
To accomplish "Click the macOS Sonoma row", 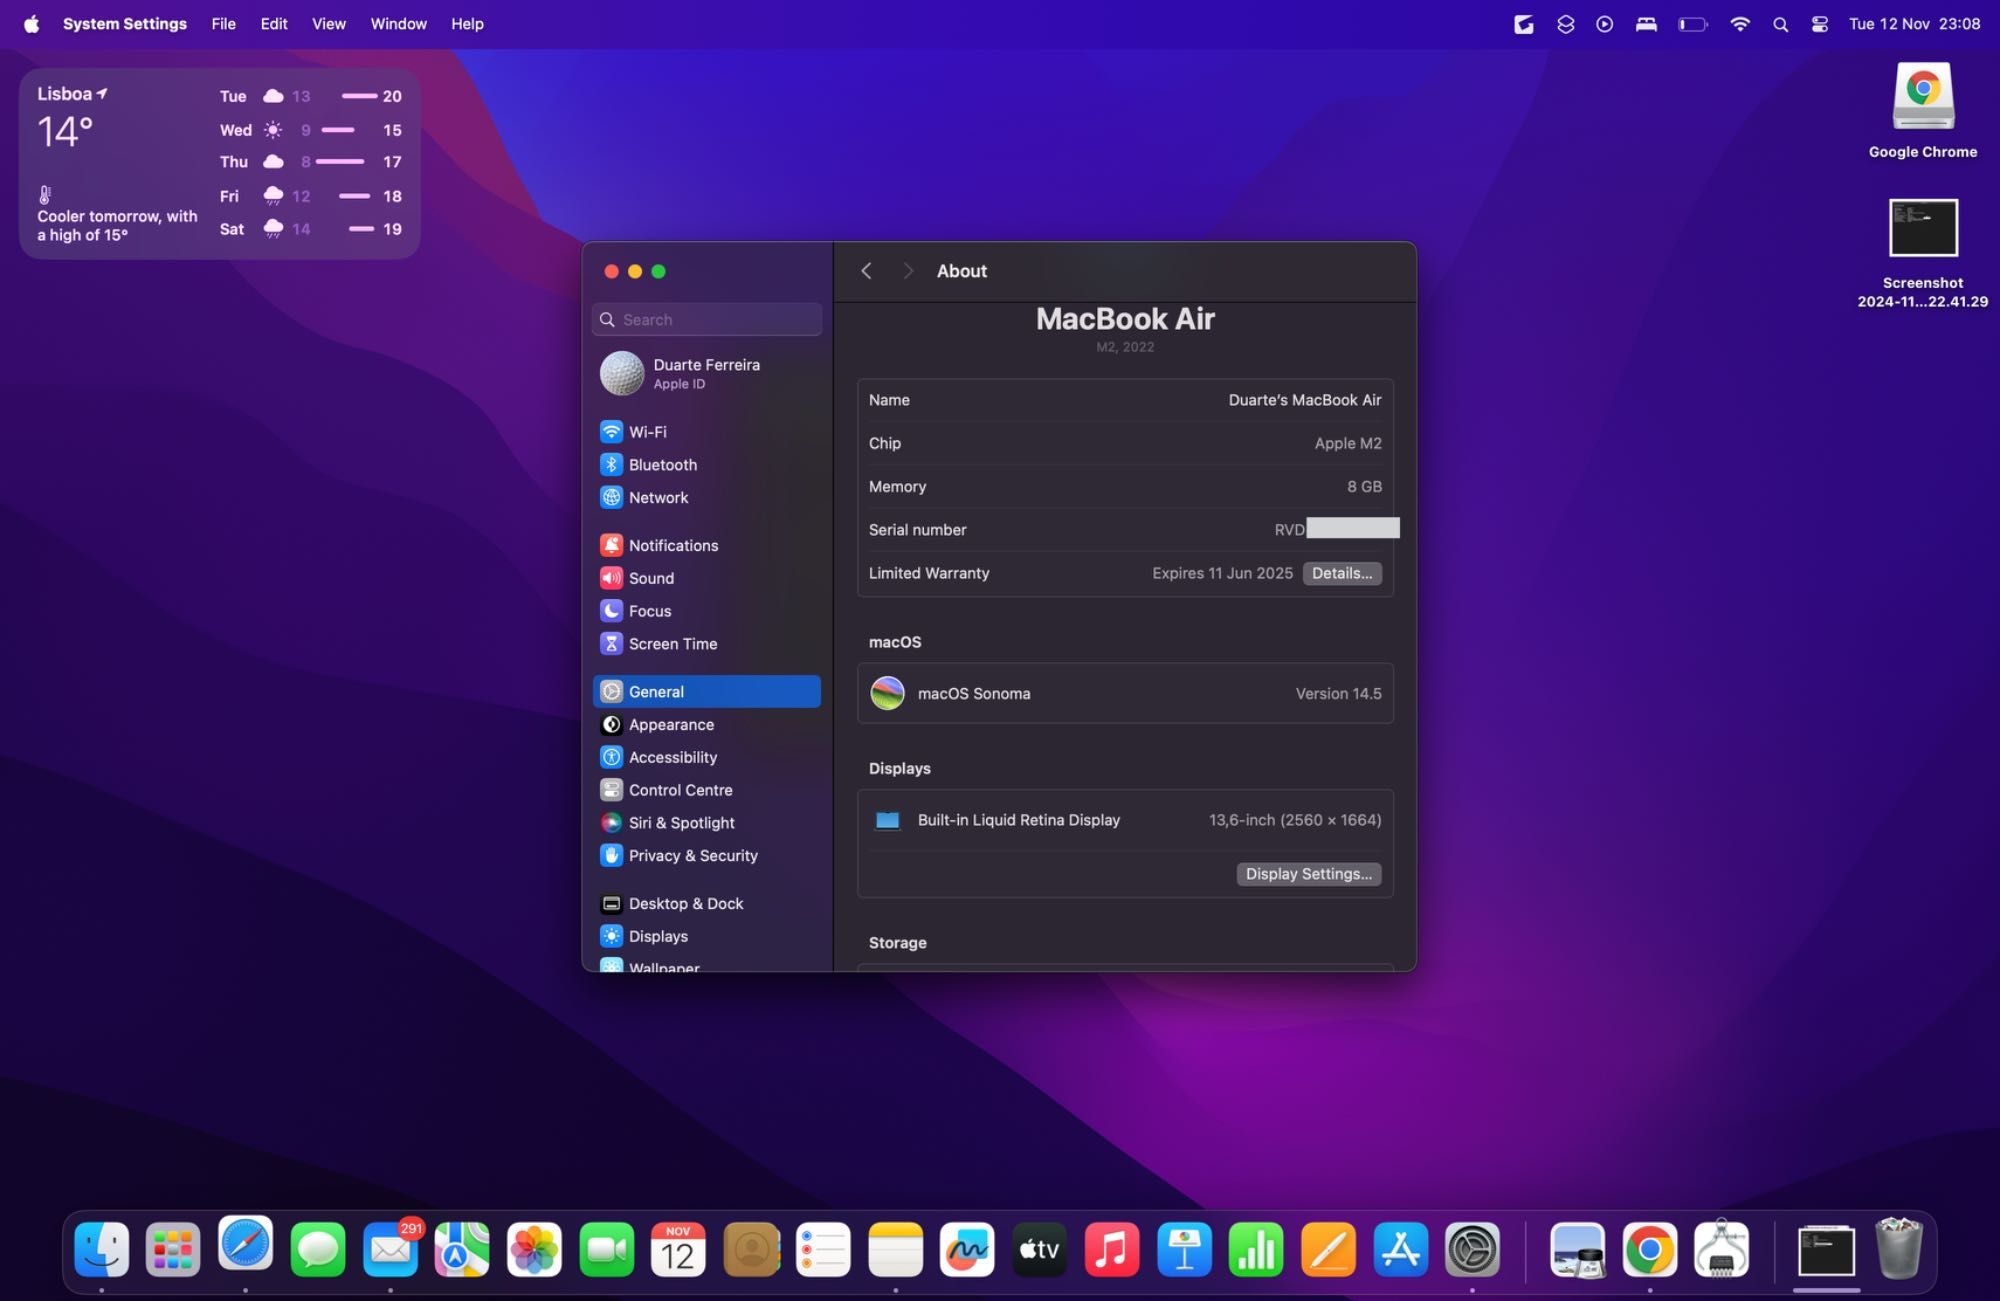I will [x=1125, y=694].
